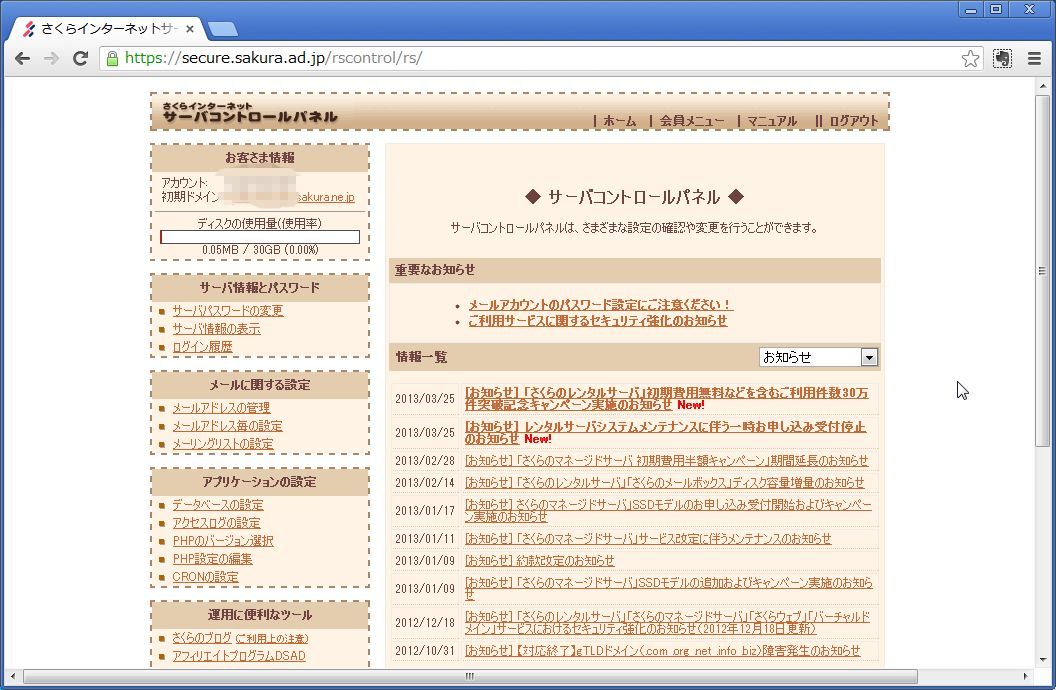Open PHP設定の編集 link
Screen dimensions: 1056x690
tap(212, 559)
